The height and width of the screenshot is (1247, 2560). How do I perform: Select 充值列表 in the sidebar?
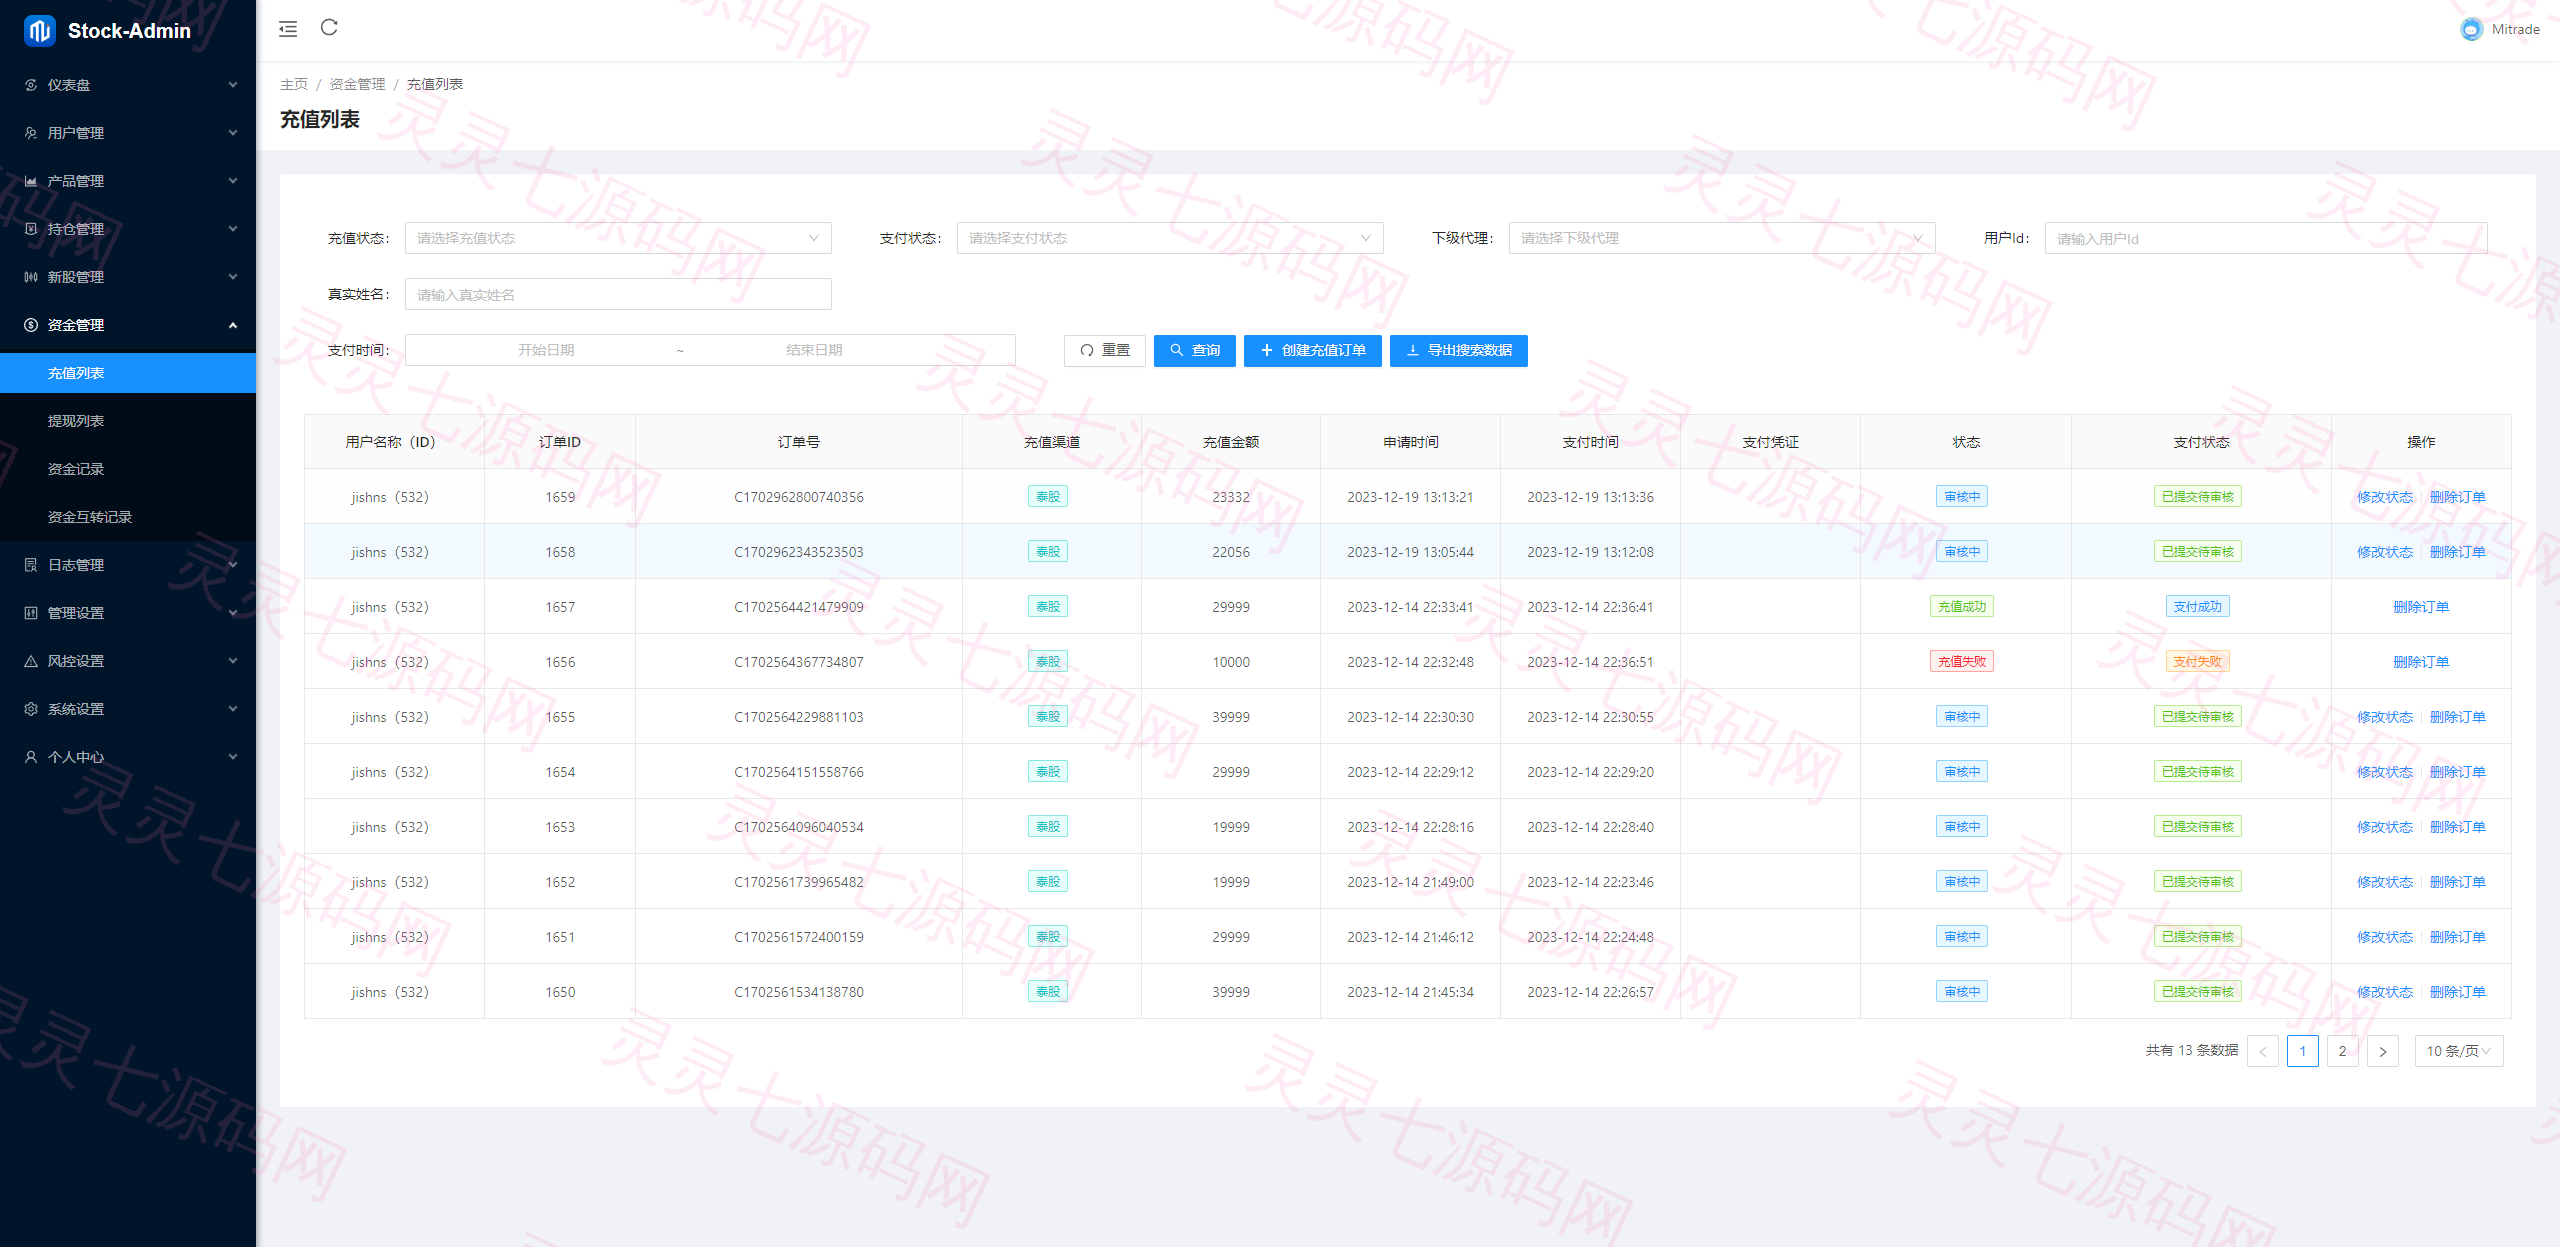pyautogui.click(x=128, y=373)
